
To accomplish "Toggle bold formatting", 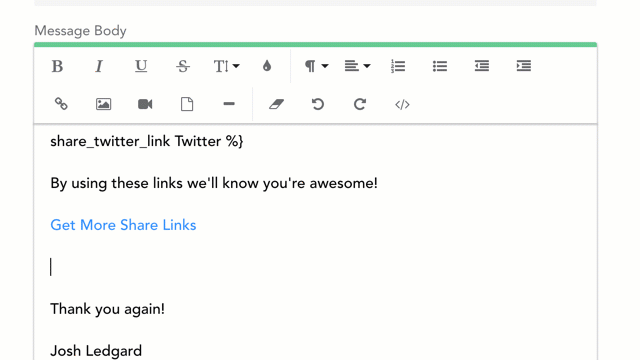I will tap(57, 66).
